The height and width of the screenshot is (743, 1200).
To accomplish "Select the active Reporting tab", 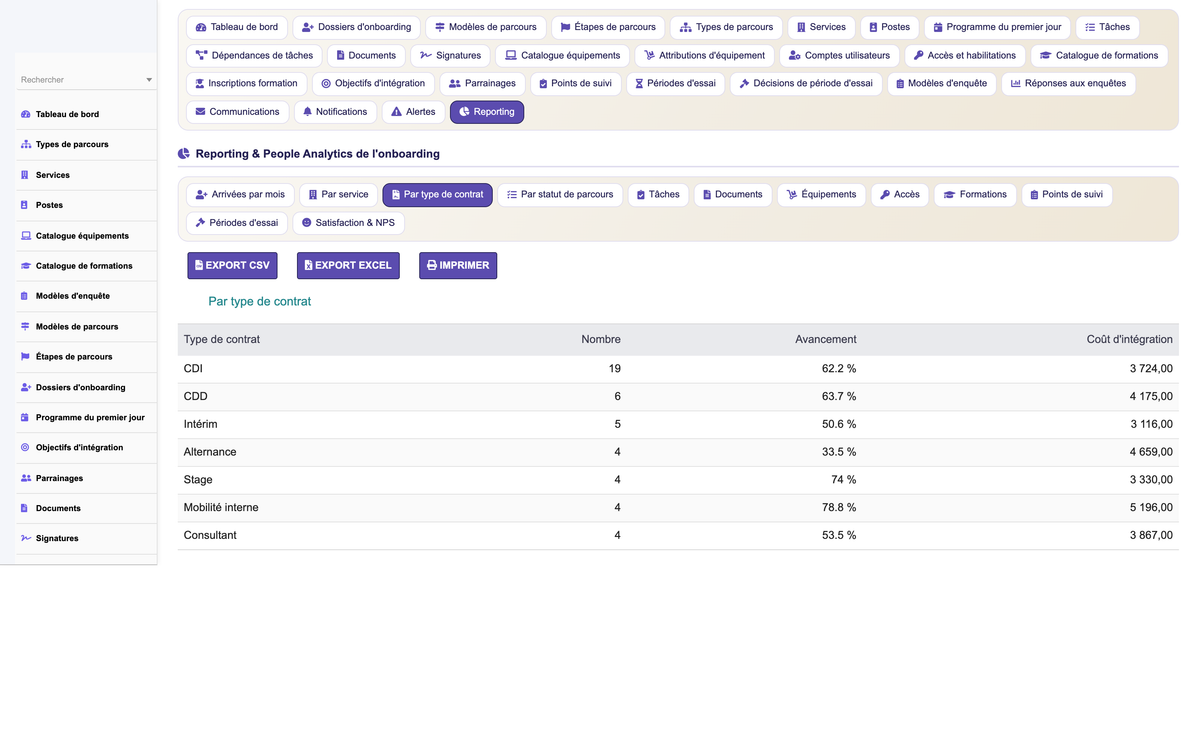I will coord(487,112).
